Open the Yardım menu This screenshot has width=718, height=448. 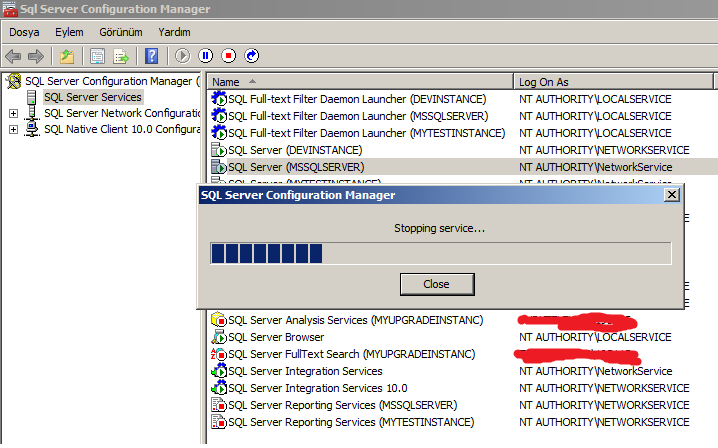coord(174,32)
